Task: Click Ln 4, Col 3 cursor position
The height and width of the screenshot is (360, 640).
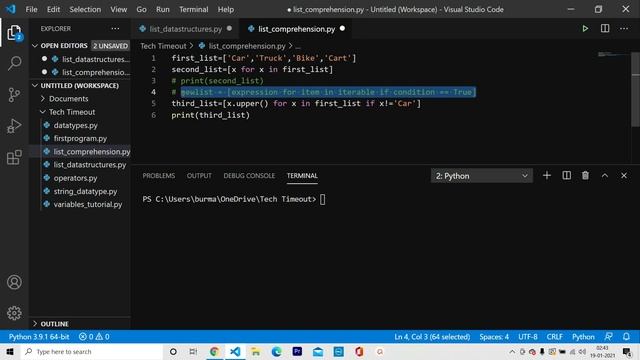Action: pyautogui.click(x=432, y=337)
